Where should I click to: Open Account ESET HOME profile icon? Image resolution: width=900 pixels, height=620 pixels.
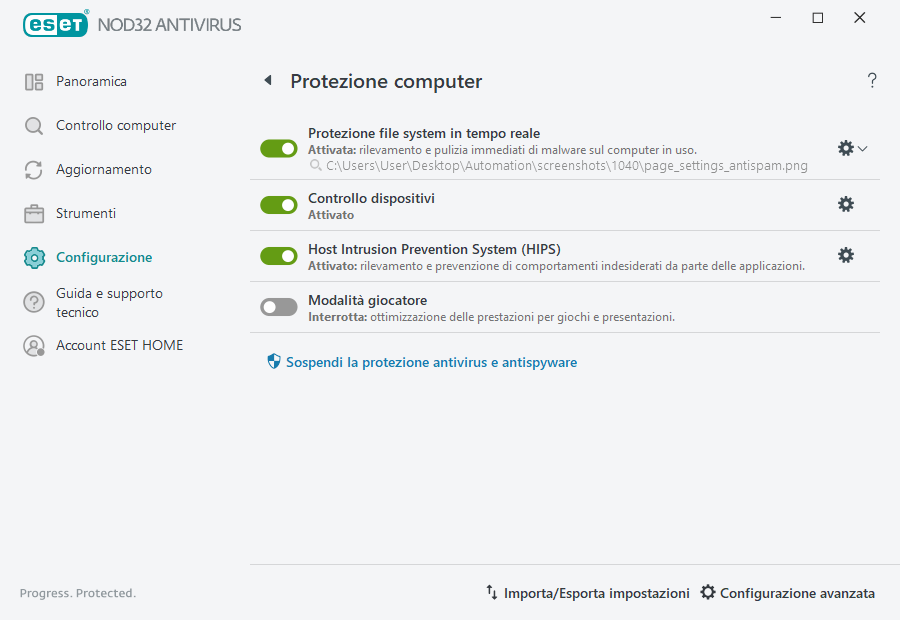pyautogui.click(x=33, y=345)
